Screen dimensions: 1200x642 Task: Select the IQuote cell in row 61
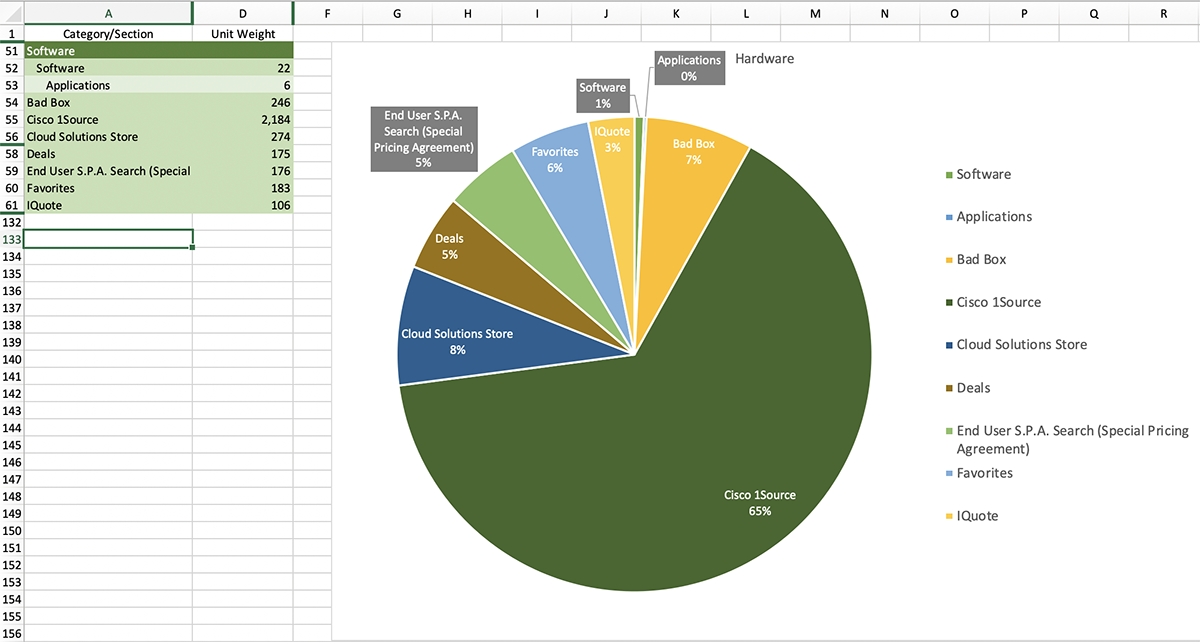[108, 205]
